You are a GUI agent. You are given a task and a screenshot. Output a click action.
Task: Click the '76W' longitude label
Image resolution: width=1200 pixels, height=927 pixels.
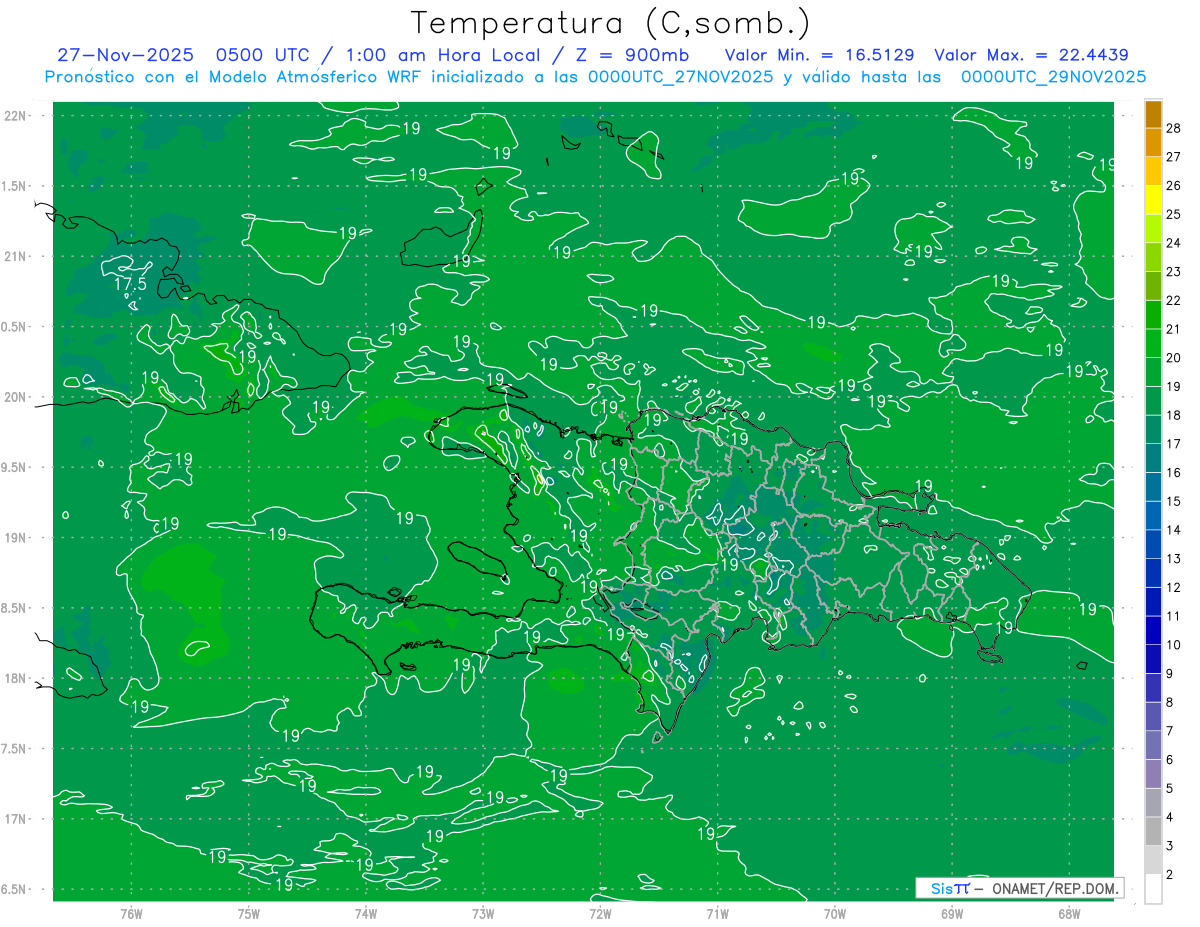pos(131,913)
